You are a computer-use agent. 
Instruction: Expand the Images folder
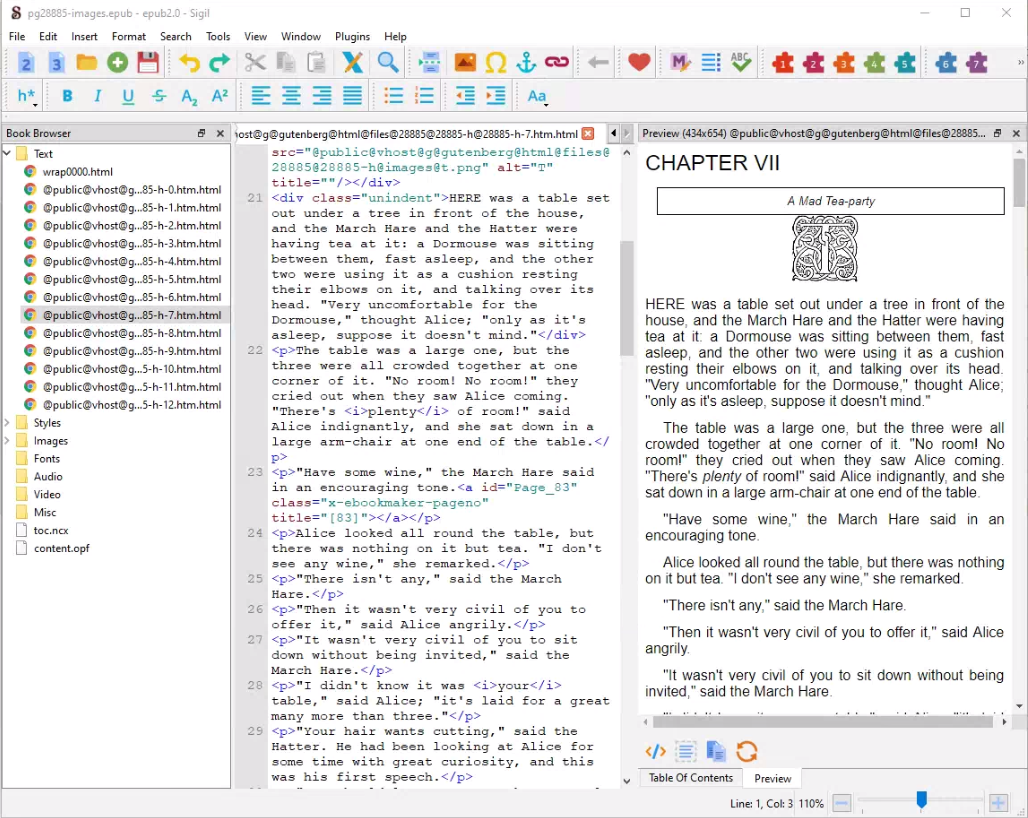[x=8, y=440]
